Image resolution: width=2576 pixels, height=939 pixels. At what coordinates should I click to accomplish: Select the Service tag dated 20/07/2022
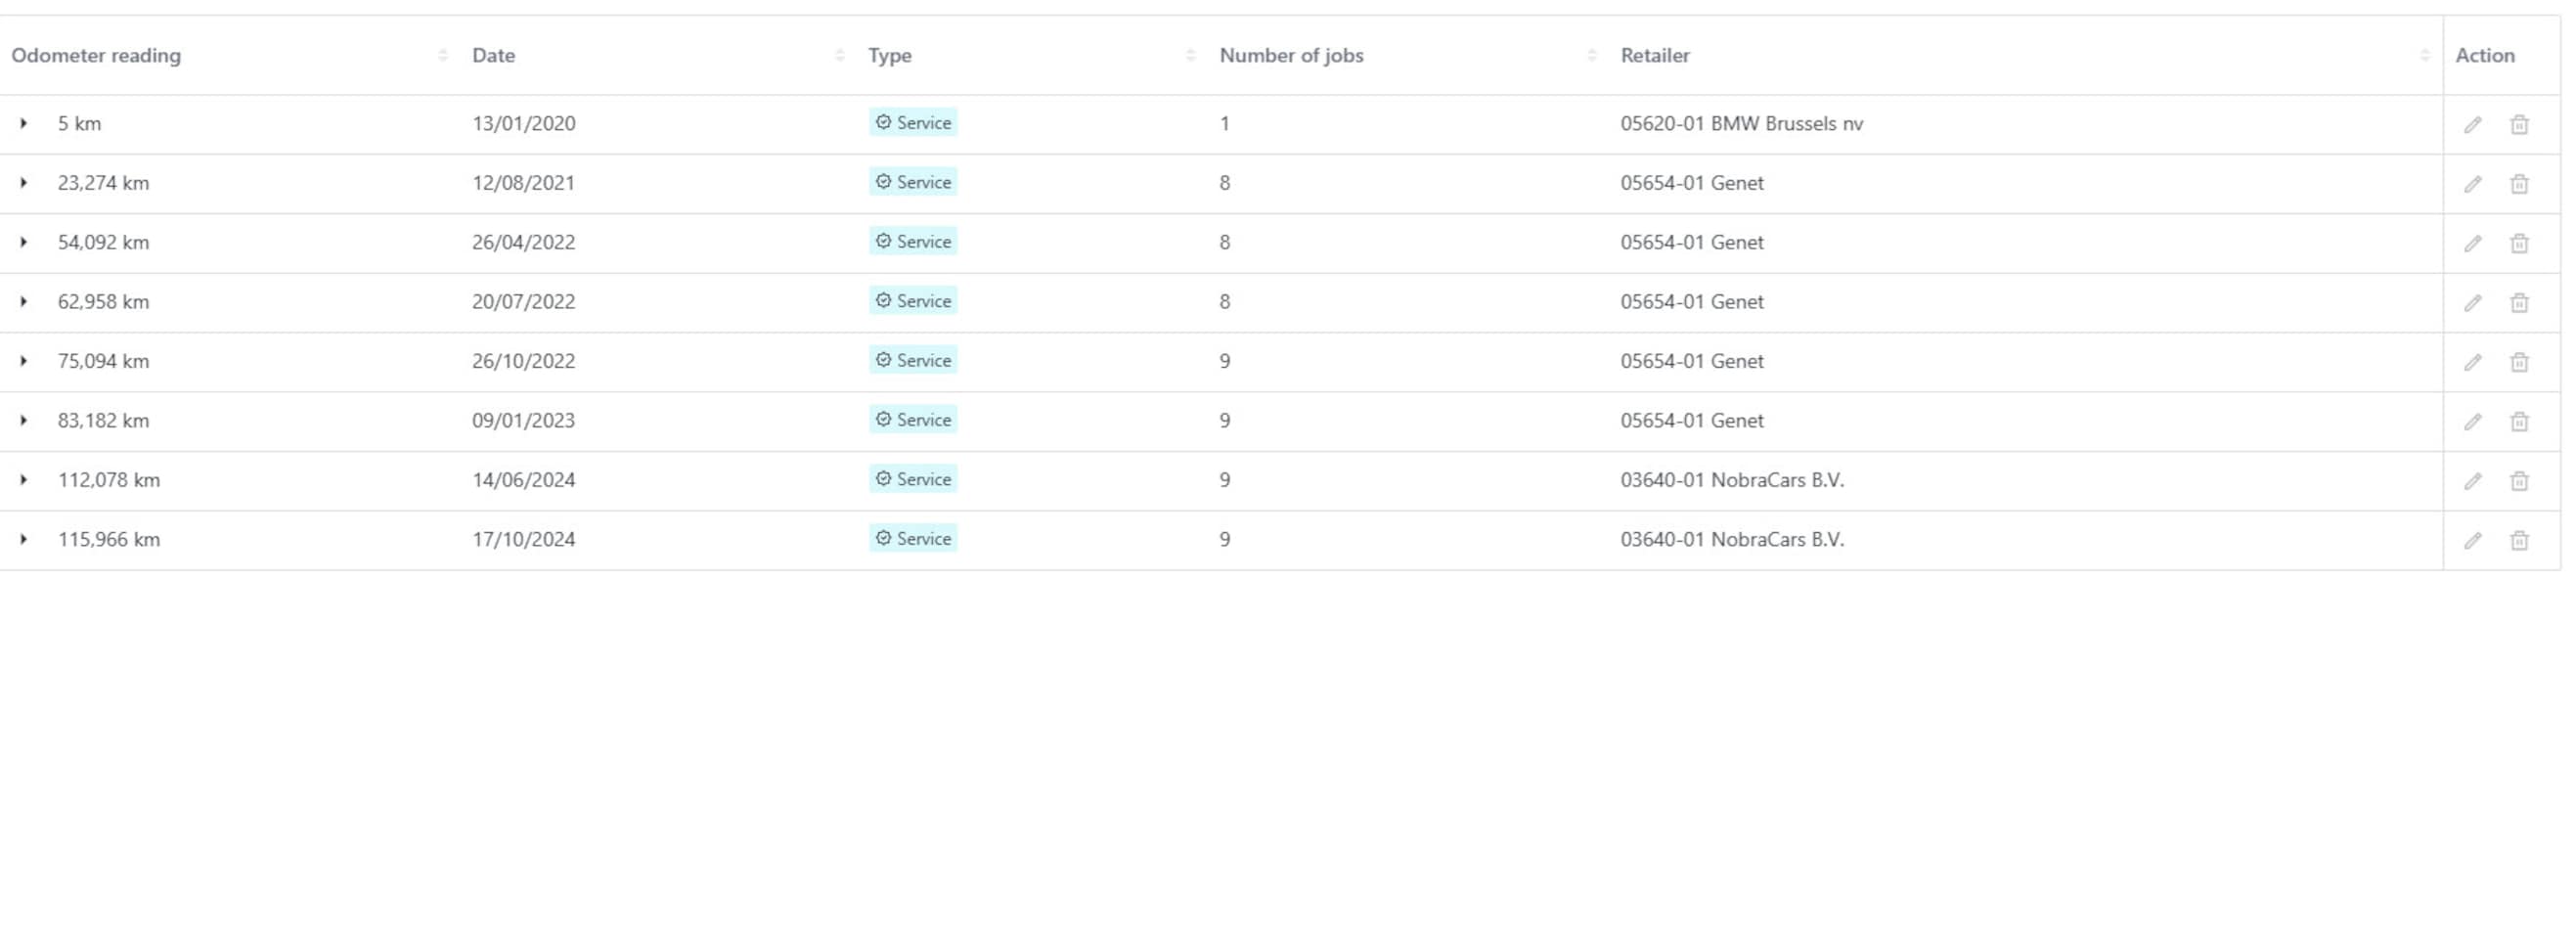point(913,301)
